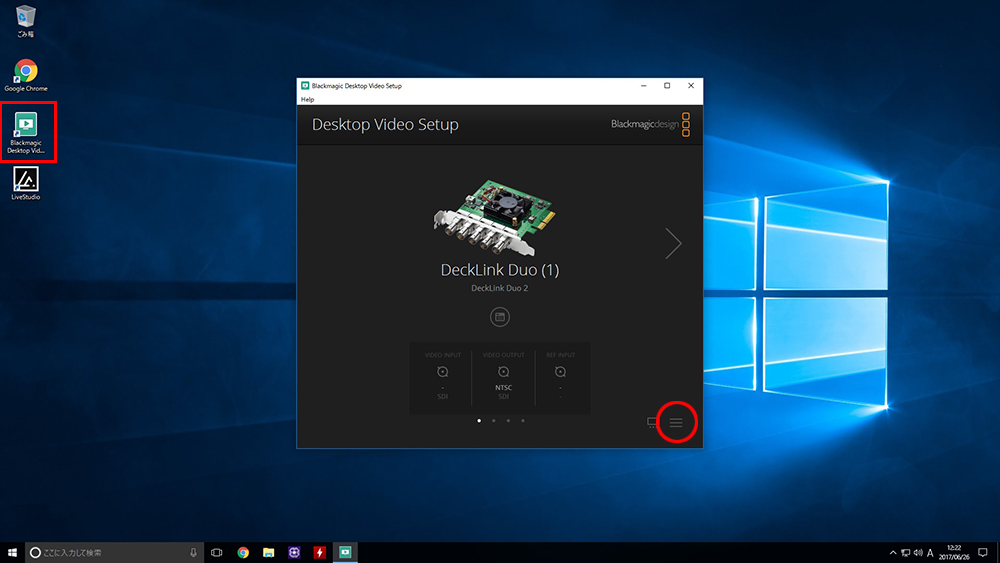This screenshot has width=1000, height=563.
Task: Click the "DeckLink Duo (1)" device name
Action: point(499,270)
